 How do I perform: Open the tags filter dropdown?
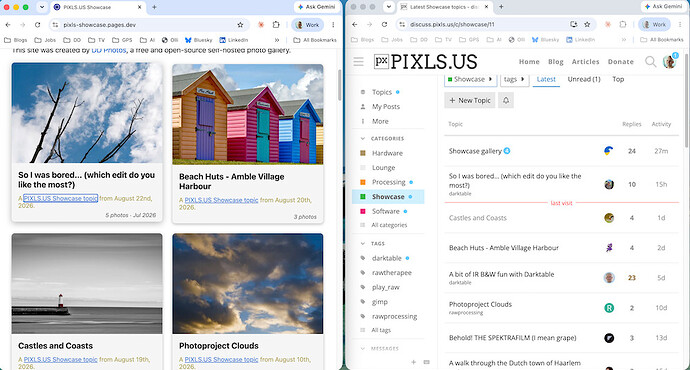pos(514,79)
